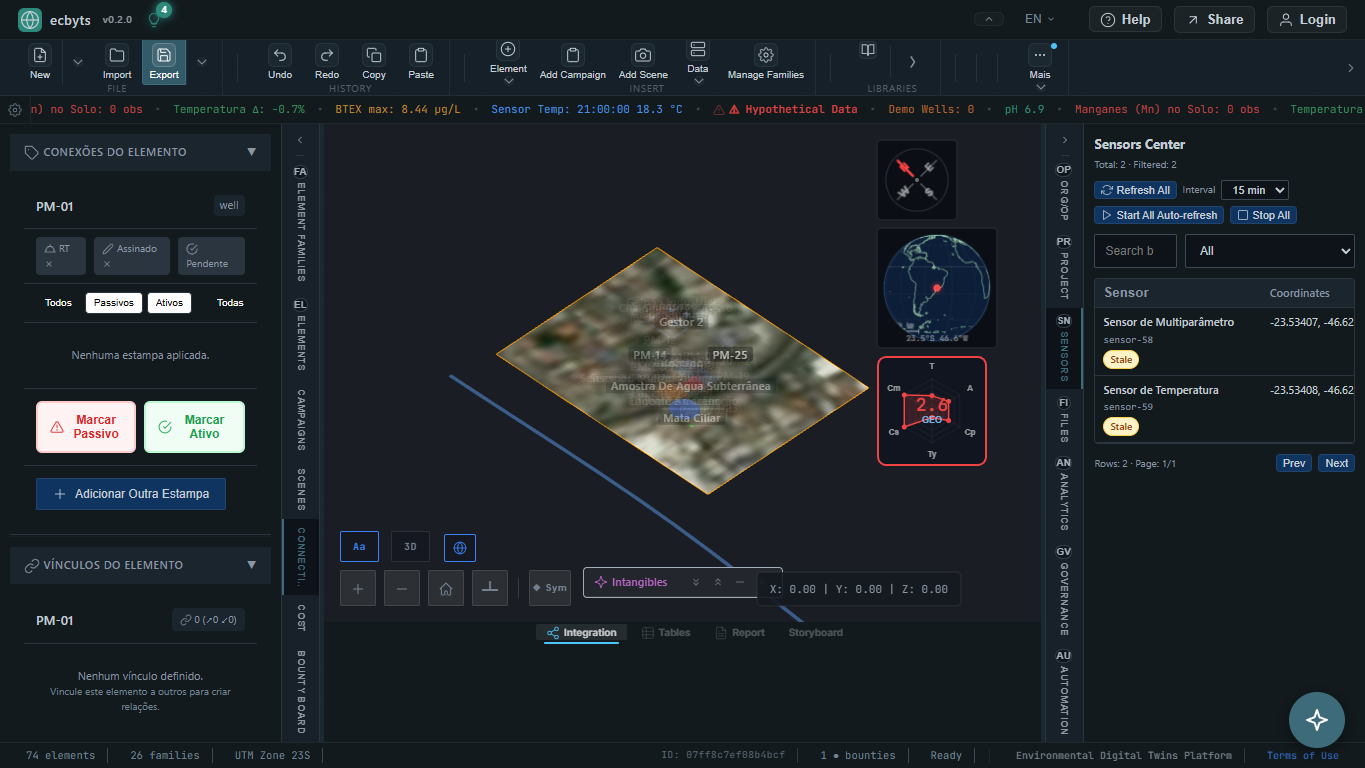Viewport: 1365px width, 768px height.
Task: Click the Add Scene camera icon
Action: (643, 56)
